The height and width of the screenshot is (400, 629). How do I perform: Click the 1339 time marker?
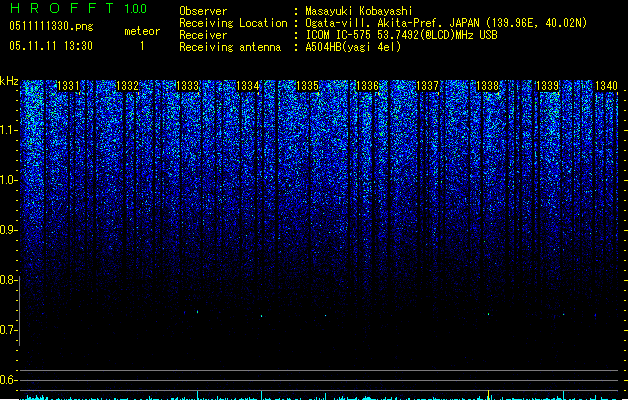pyautogui.click(x=548, y=86)
